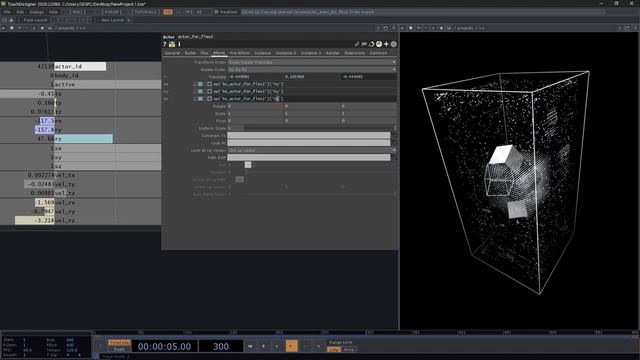This screenshot has height=360, width=640.
Task: Click the Wiki button in top toolbar
Action: [x=77, y=12]
